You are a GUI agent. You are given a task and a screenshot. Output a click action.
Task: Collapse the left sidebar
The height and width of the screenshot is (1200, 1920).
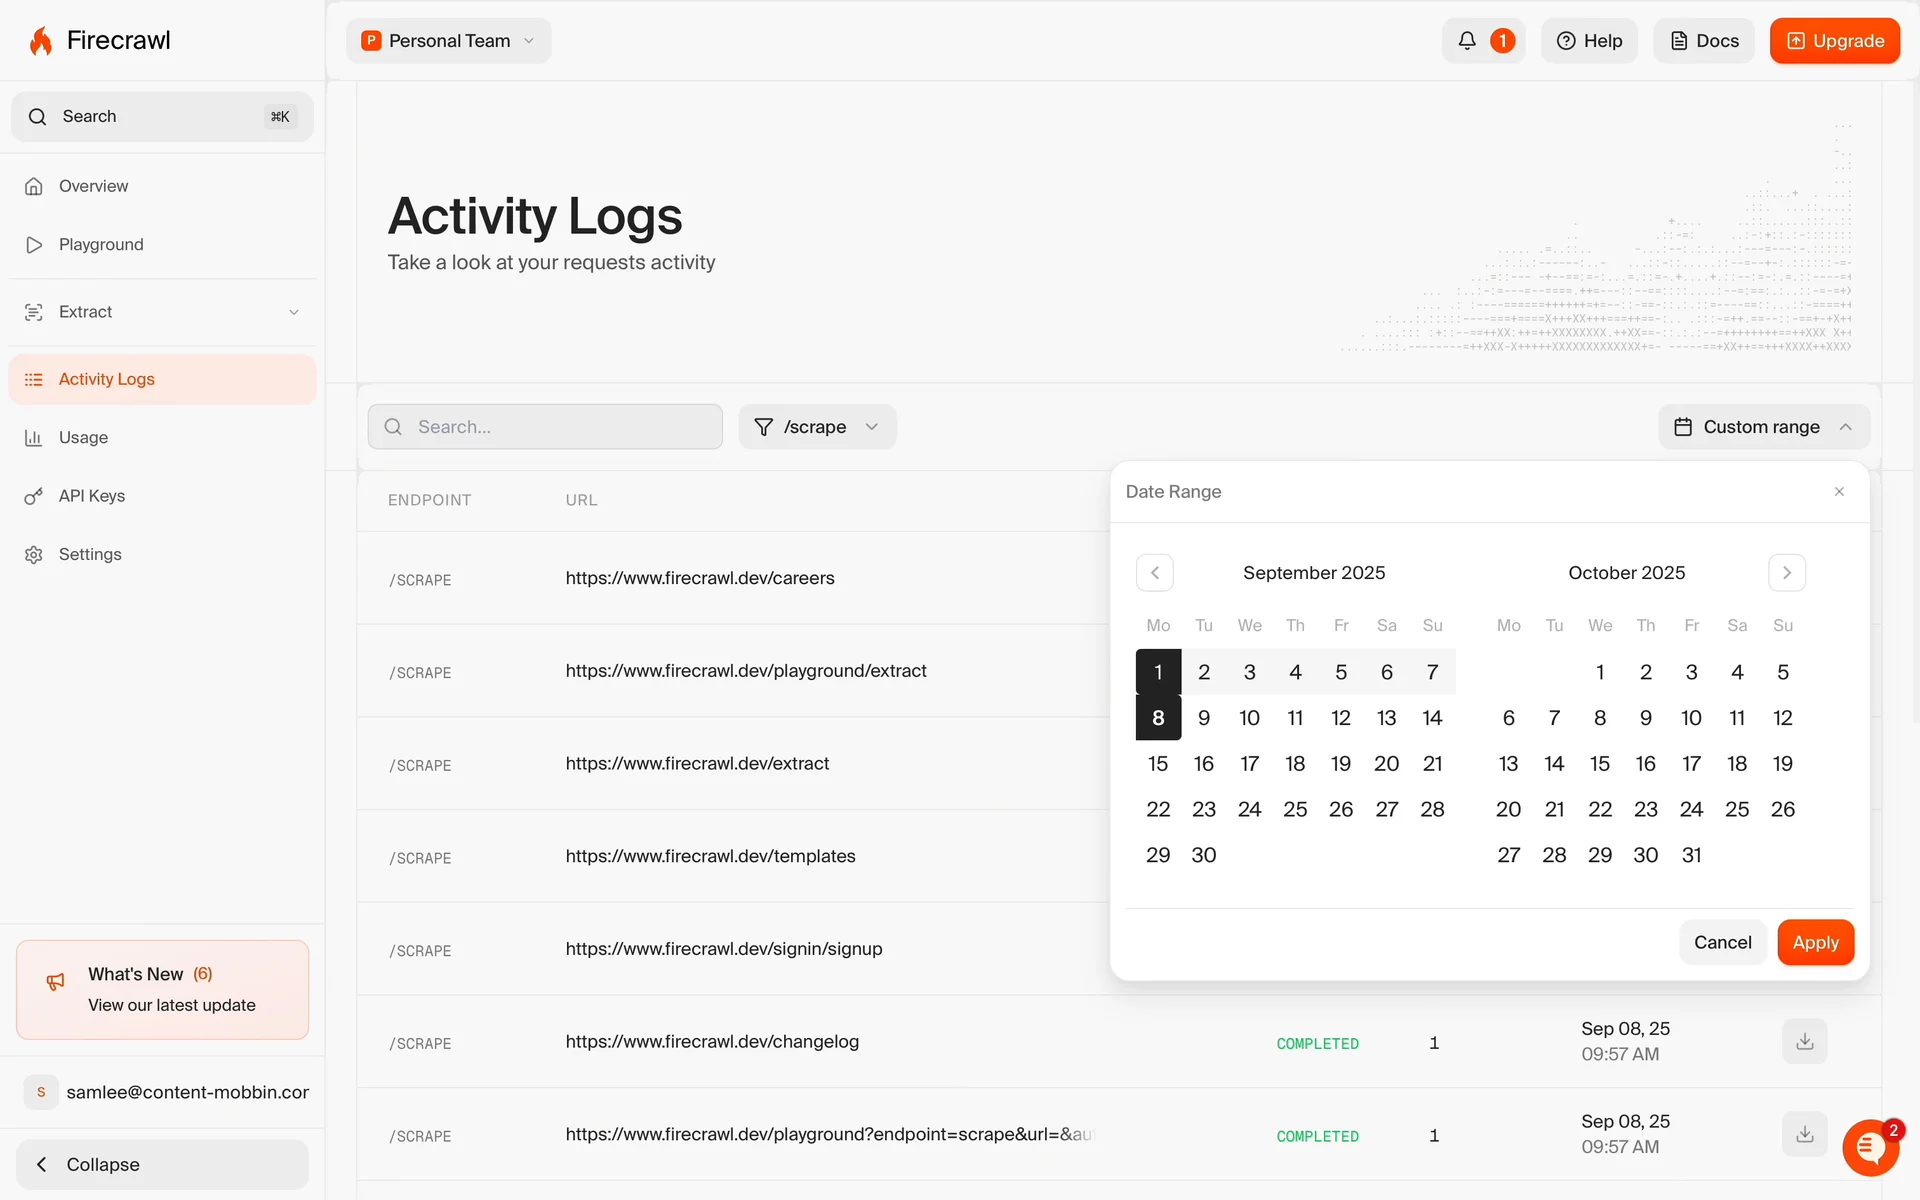click(x=162, y=1164)
